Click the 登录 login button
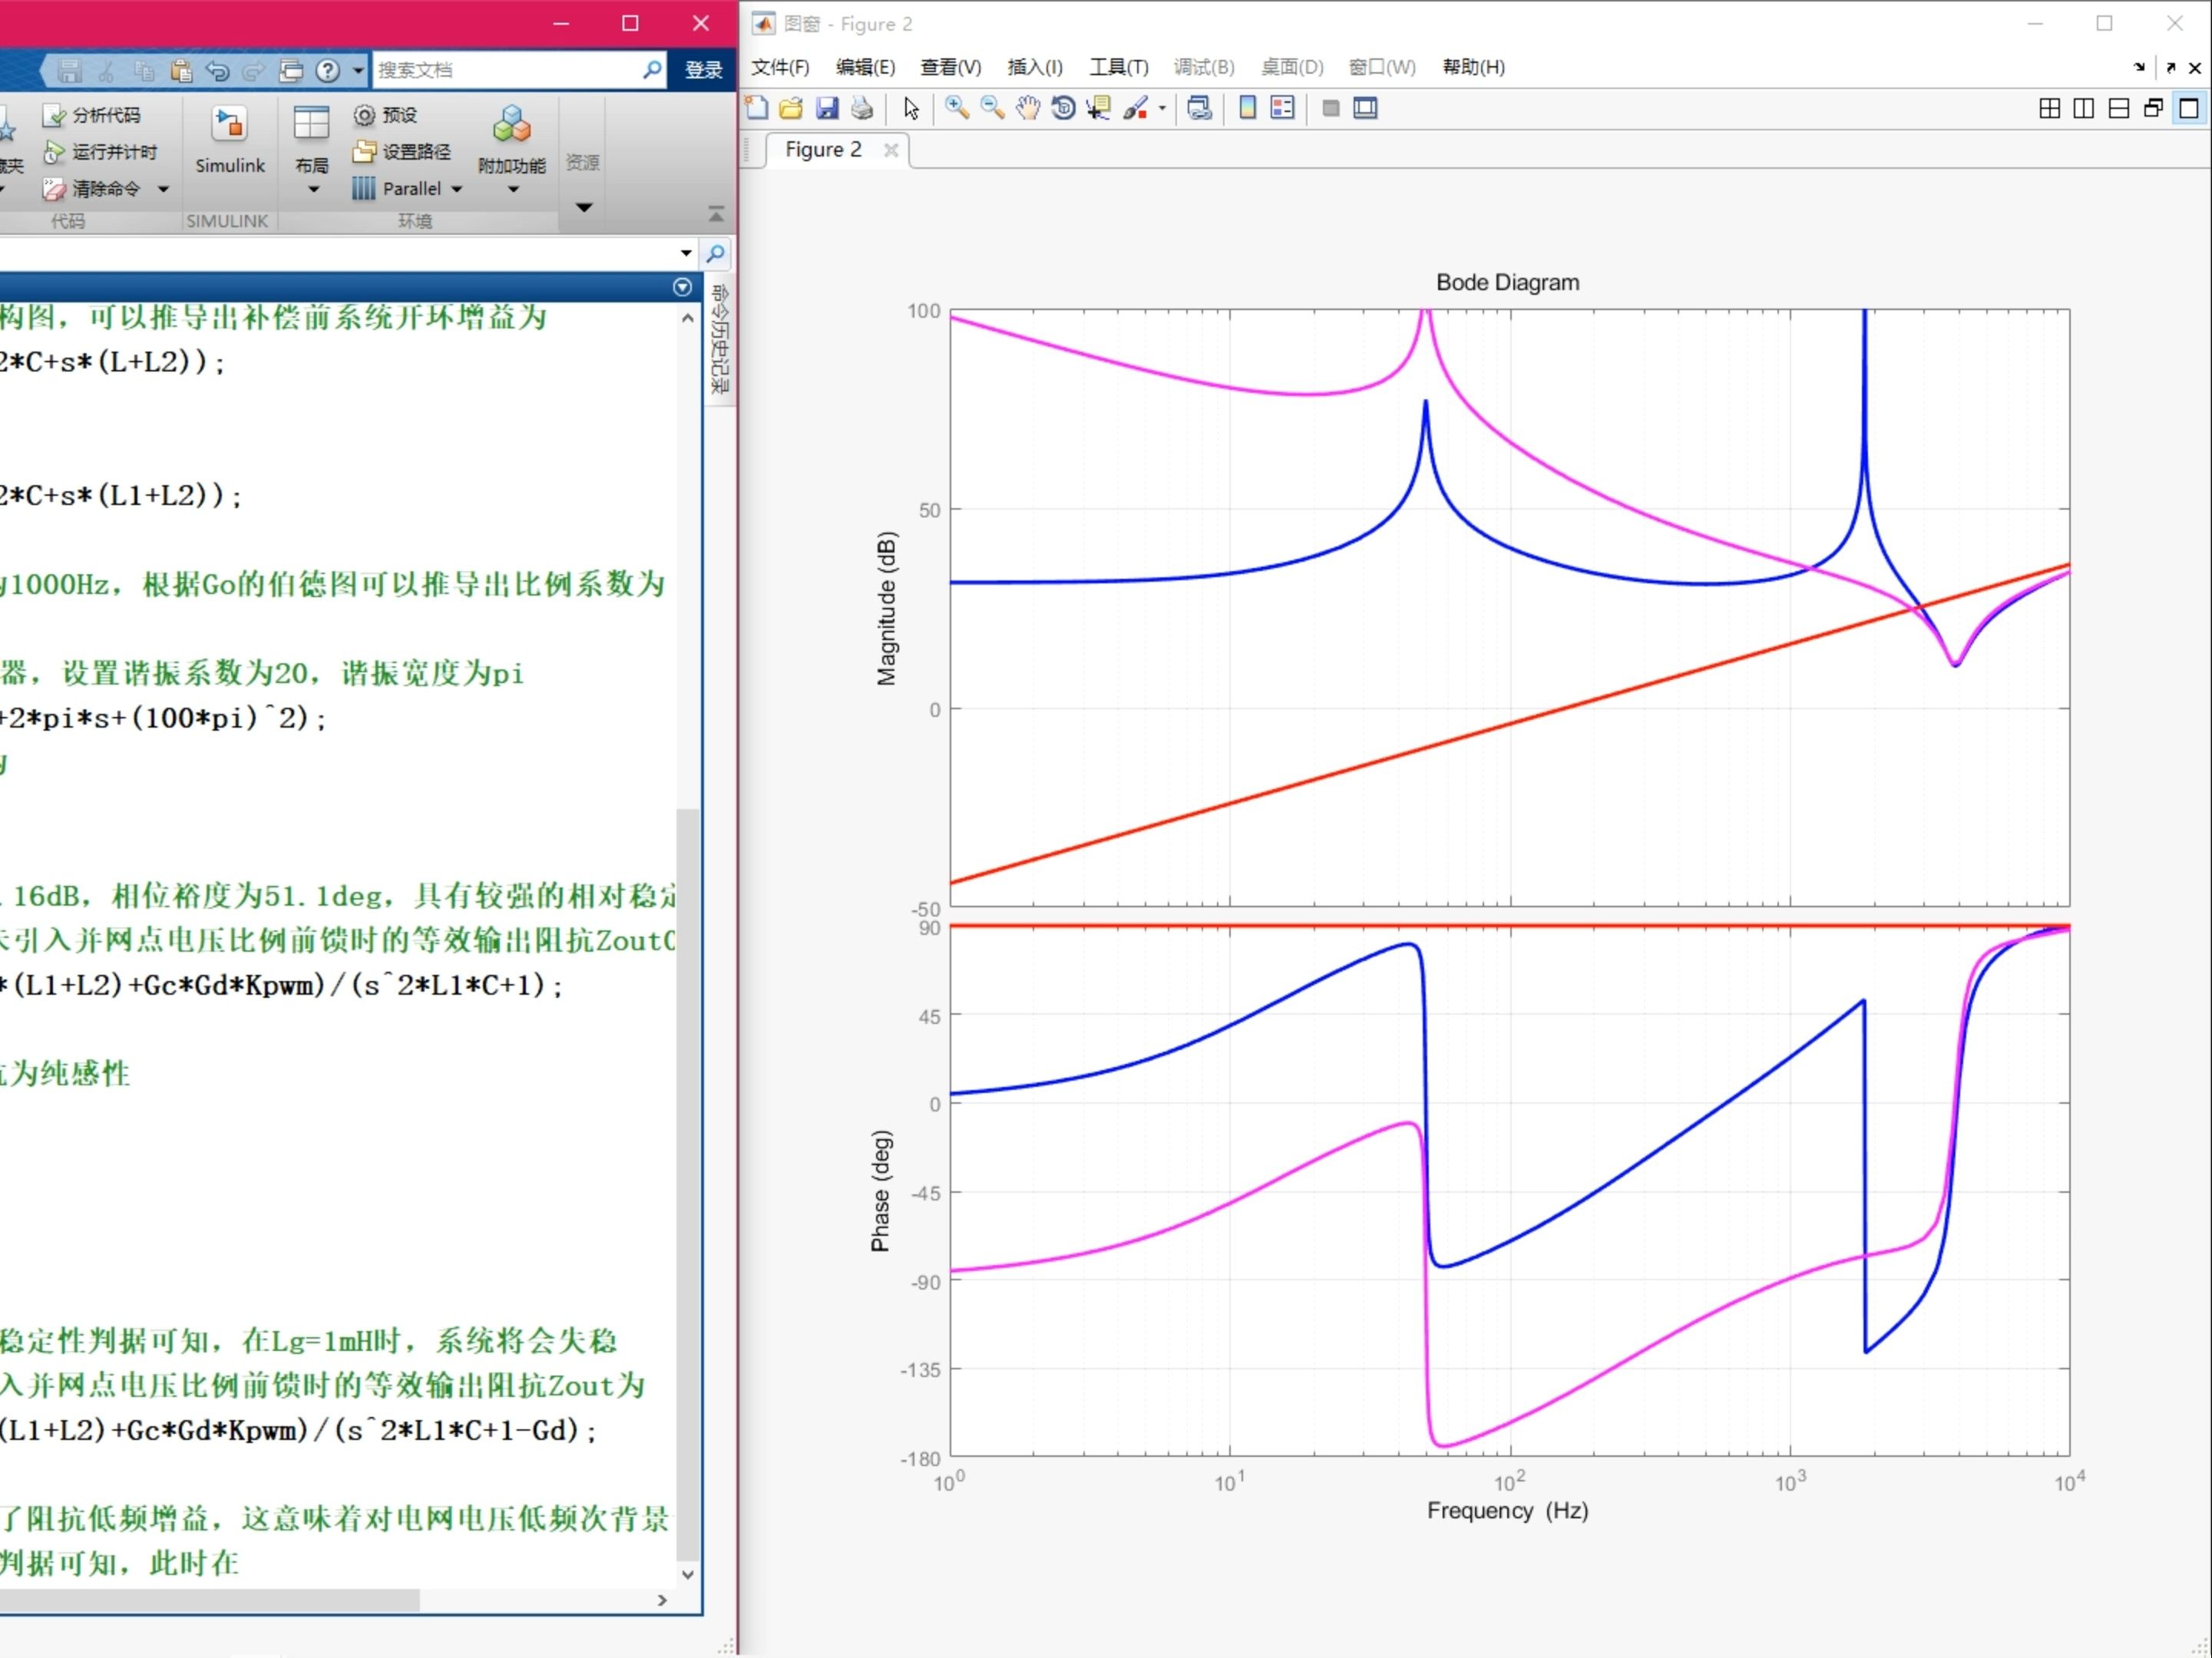The image size is (2212, 1658). [703, 70]
